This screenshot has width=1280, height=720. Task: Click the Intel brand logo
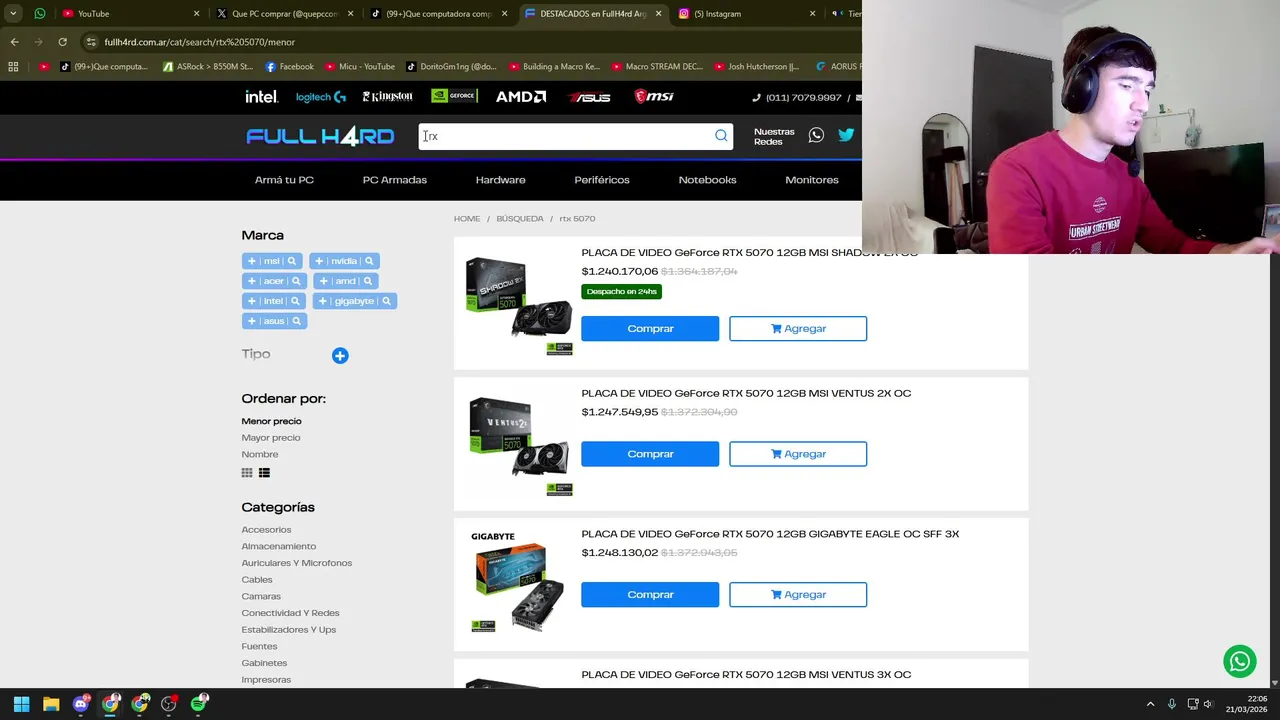tap(261, 97)
